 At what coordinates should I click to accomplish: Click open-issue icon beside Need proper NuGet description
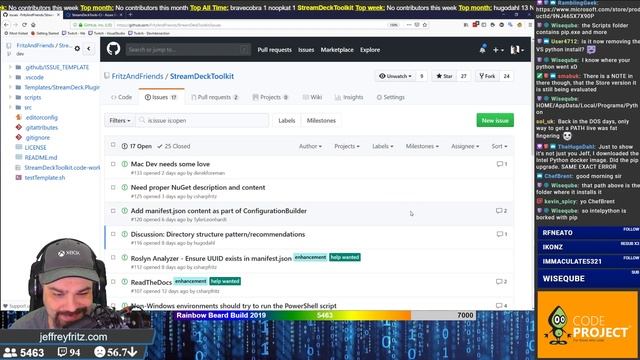pos(124,188)
